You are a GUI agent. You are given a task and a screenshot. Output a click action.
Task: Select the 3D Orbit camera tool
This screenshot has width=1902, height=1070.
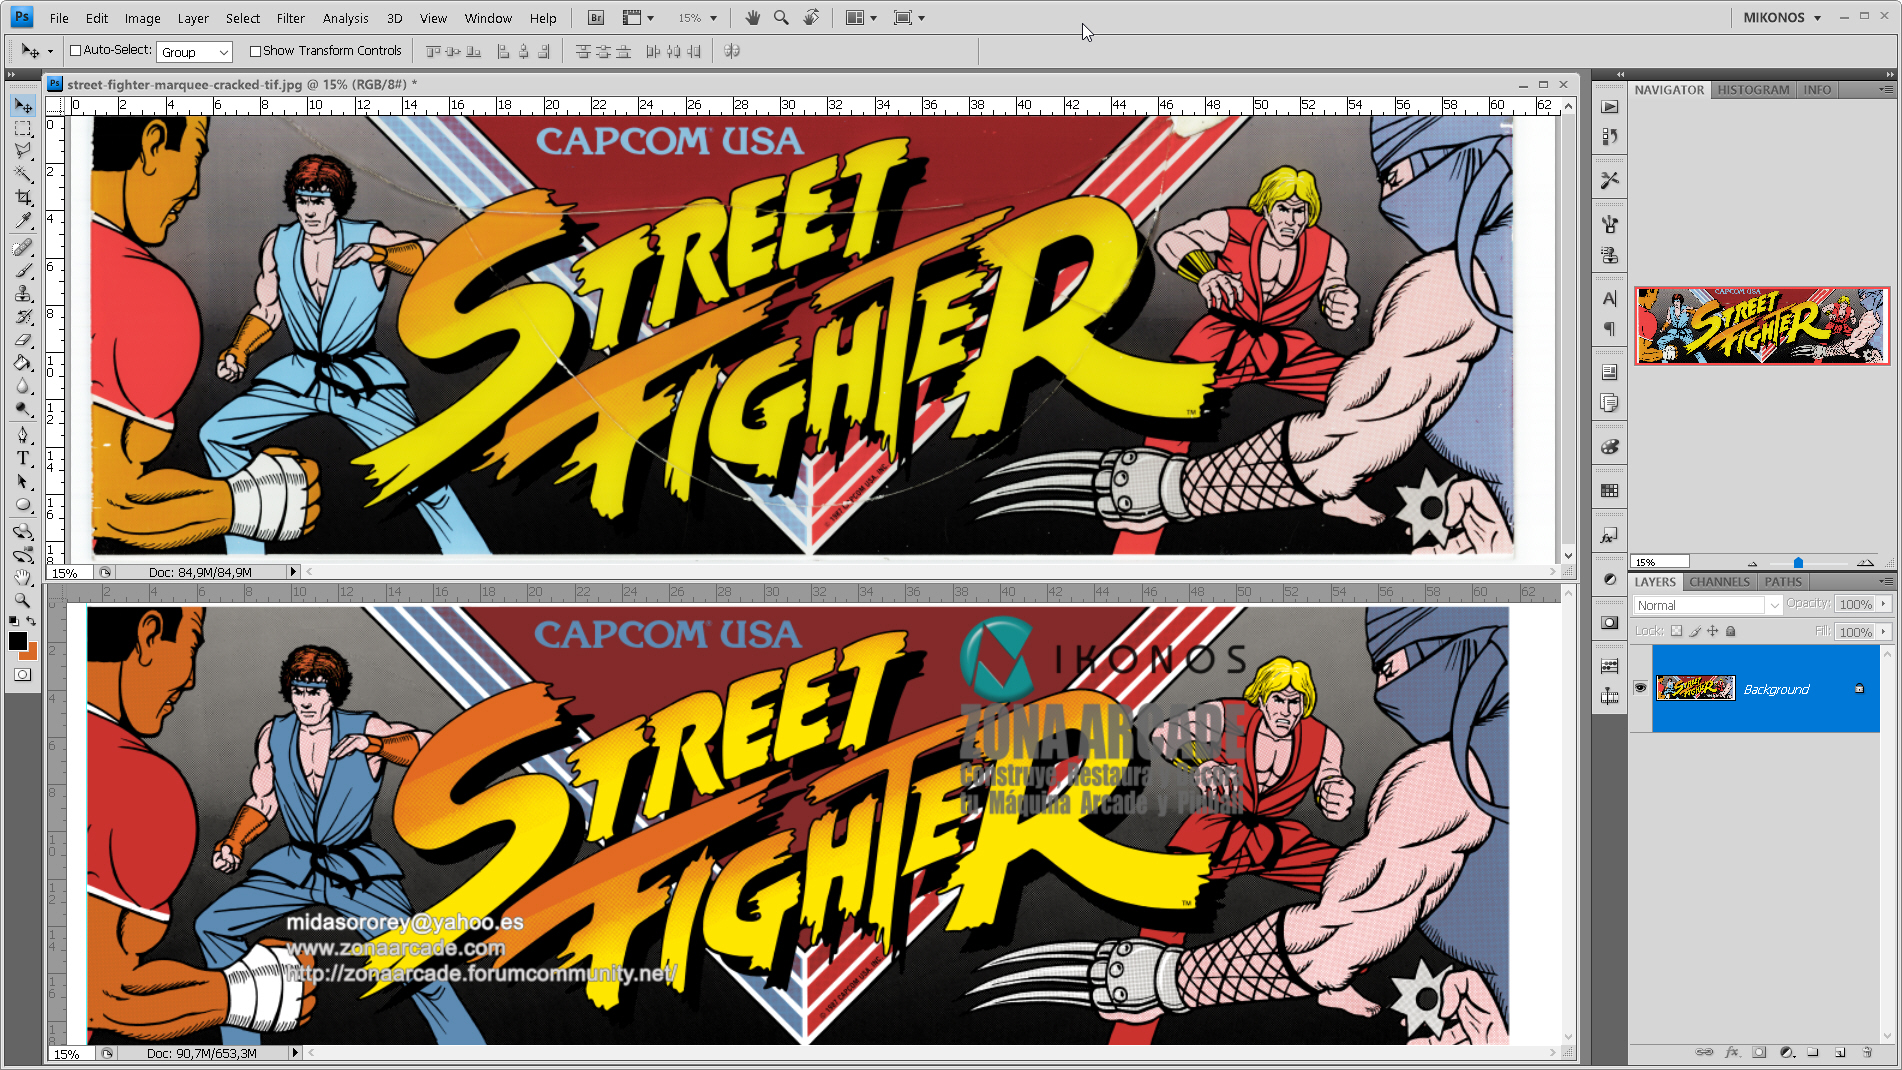pyautogui.click(x=23, y=554)
